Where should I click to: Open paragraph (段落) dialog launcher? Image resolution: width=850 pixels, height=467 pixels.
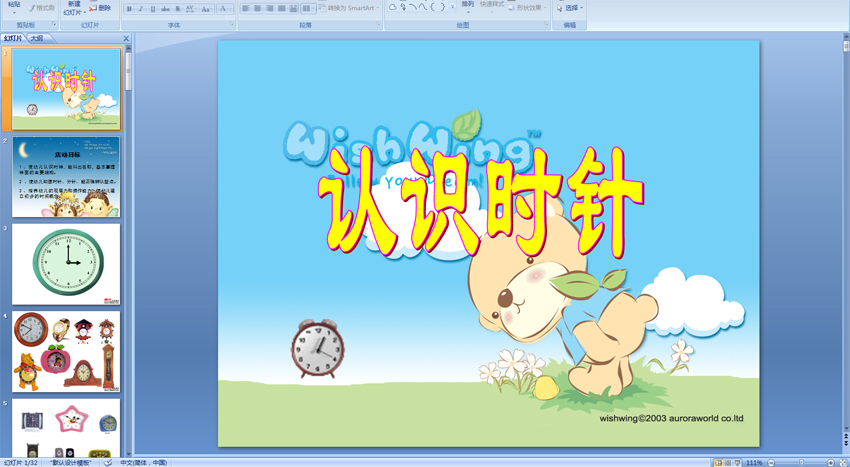pyautogui.click(x=378, y=25)
